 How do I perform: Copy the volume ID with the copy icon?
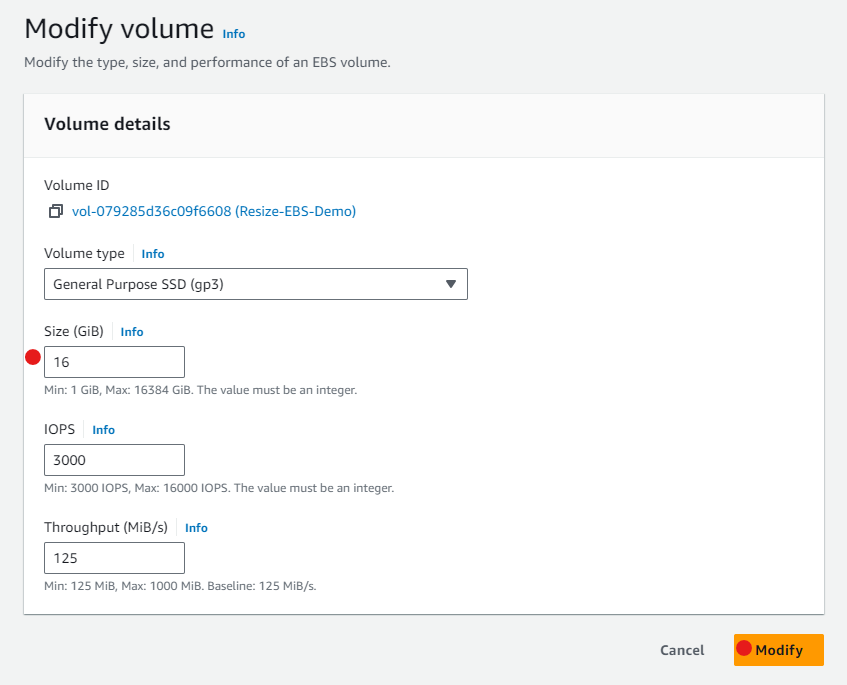coord(56,211)
